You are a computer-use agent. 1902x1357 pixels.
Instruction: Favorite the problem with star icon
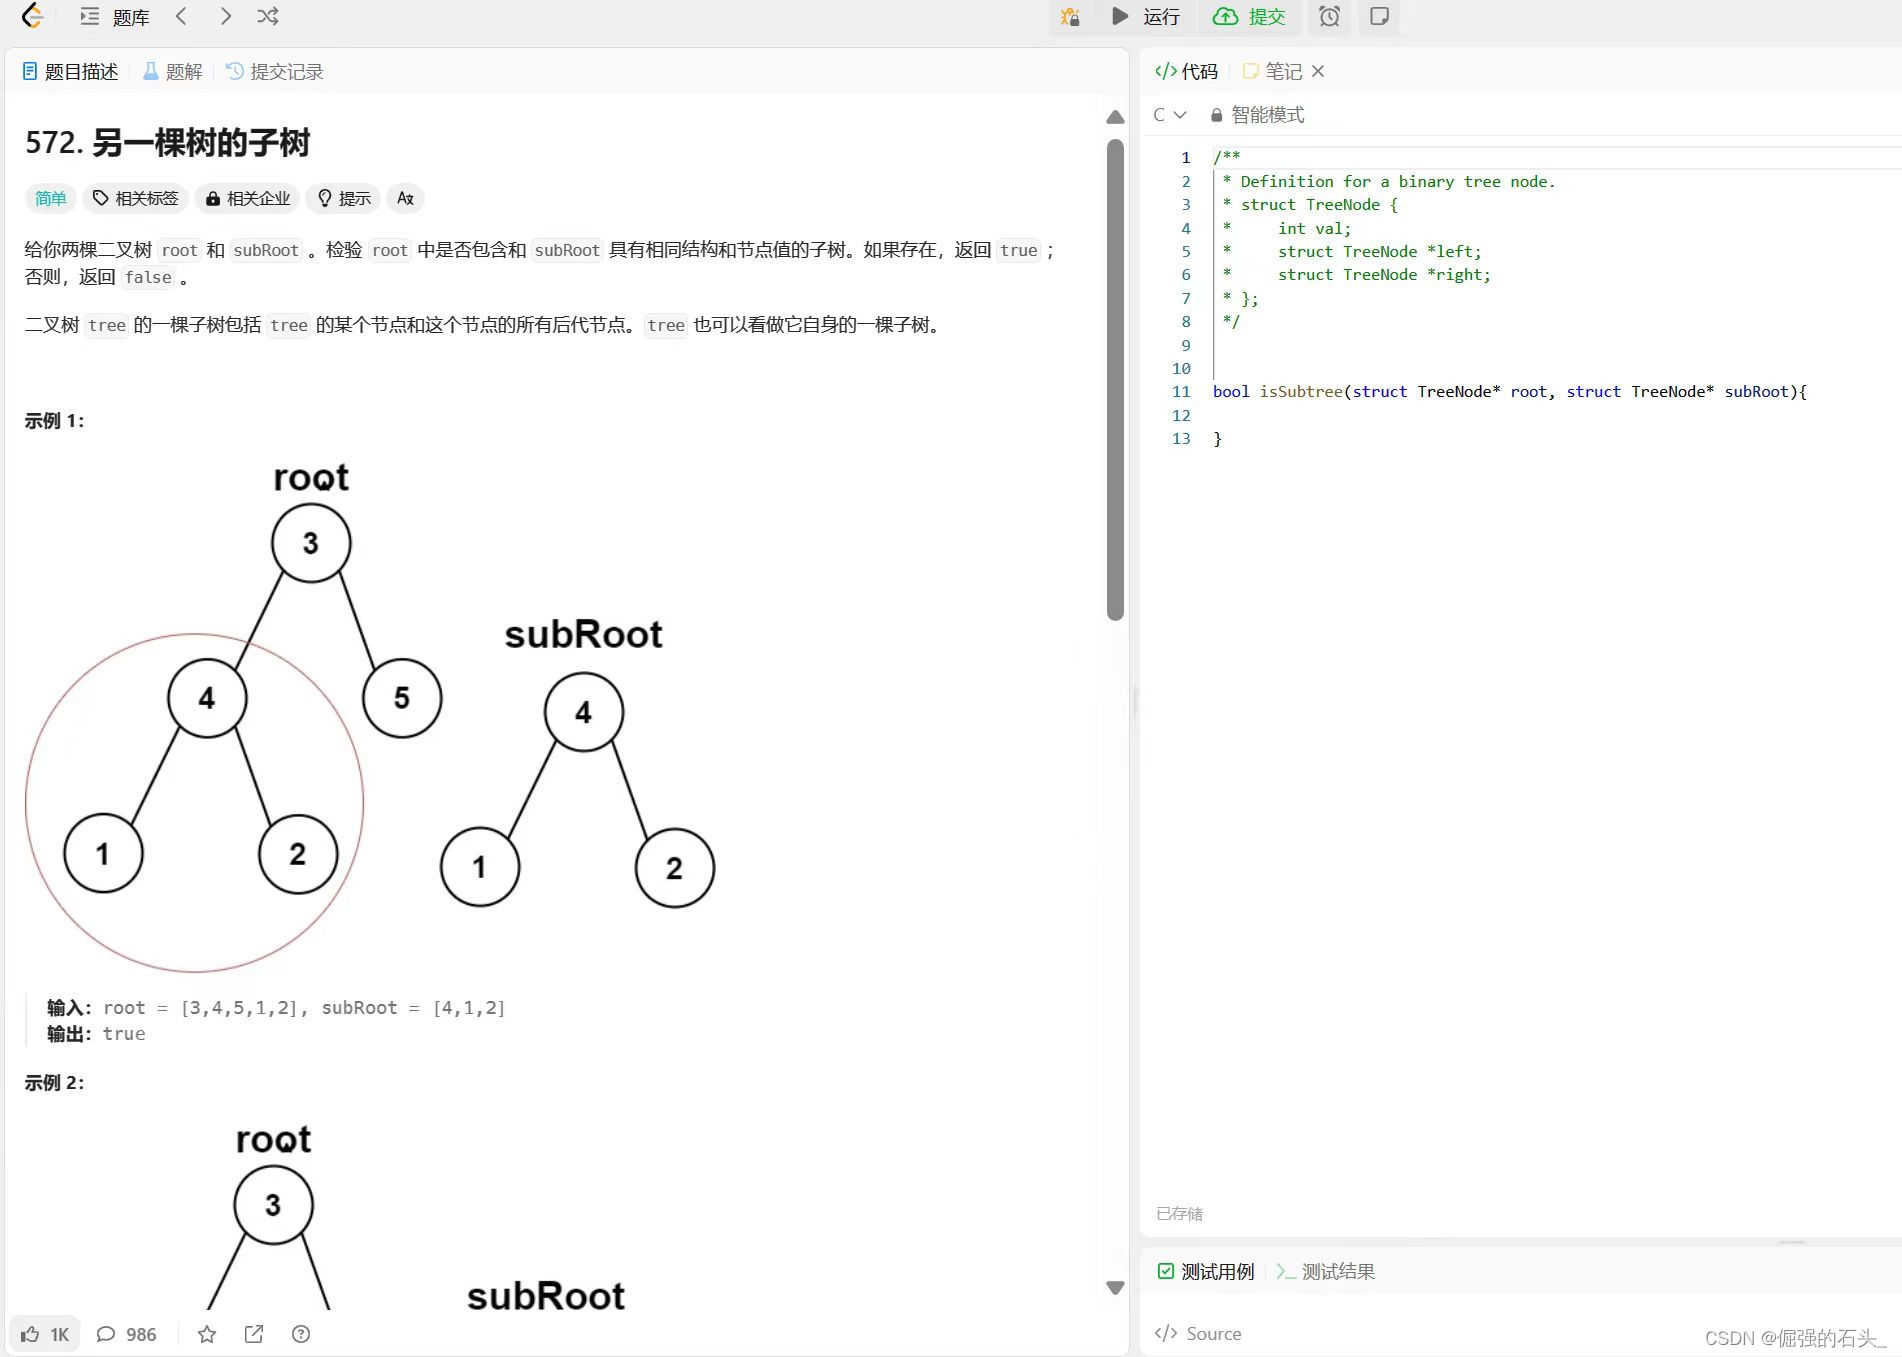pos(207,1334)
